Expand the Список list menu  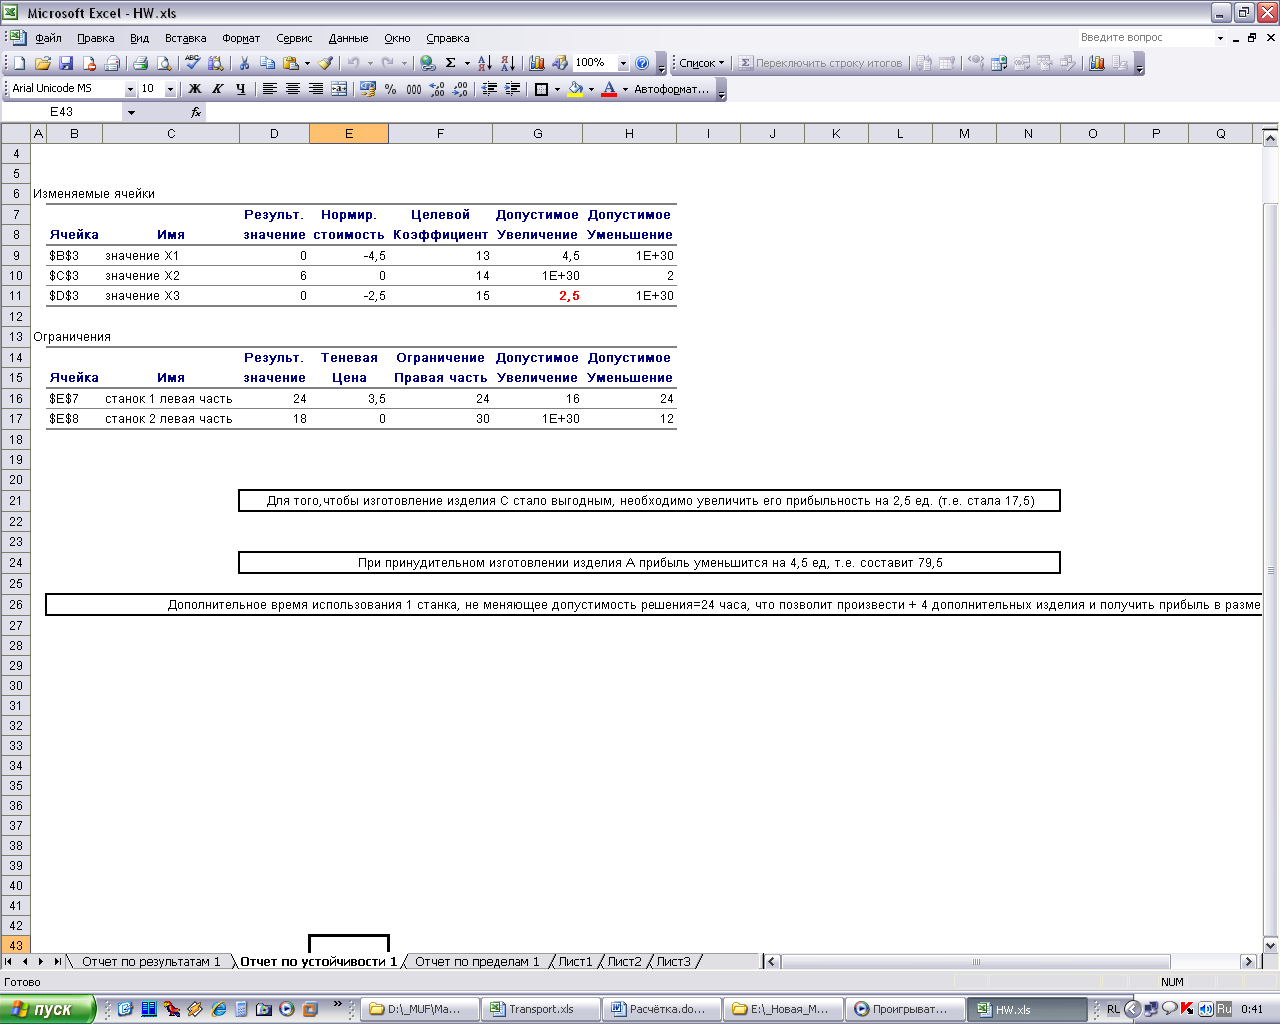pos(702,63)
